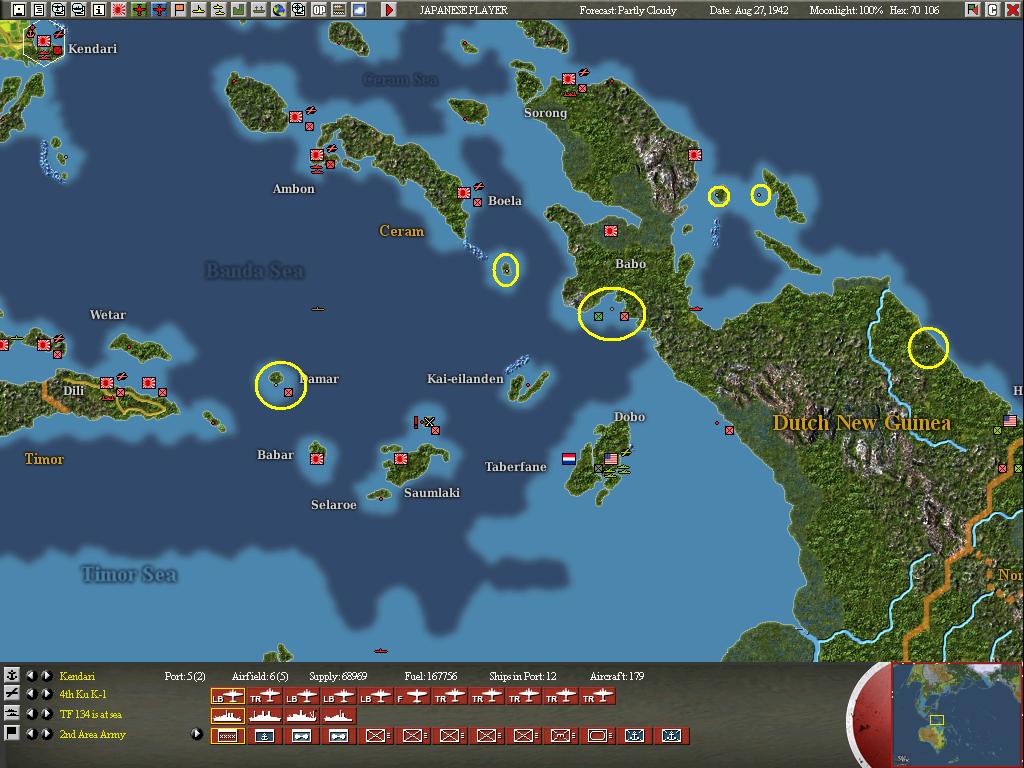Open the info 'i' intelligence icon
Viewport: 1024px width, 768px height.
click(99, 10)
